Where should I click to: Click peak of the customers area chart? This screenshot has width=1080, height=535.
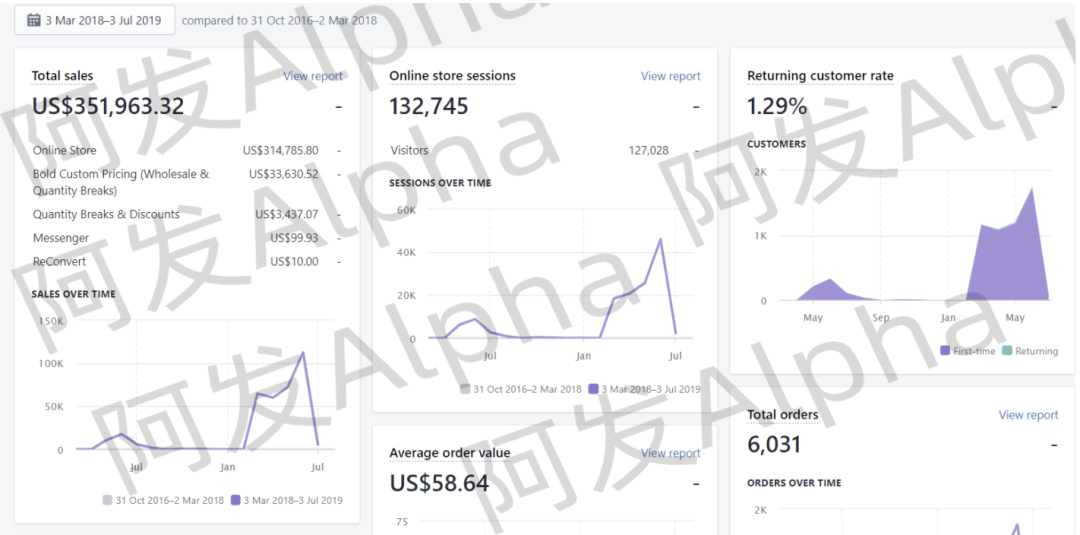tap(1032, 188)
